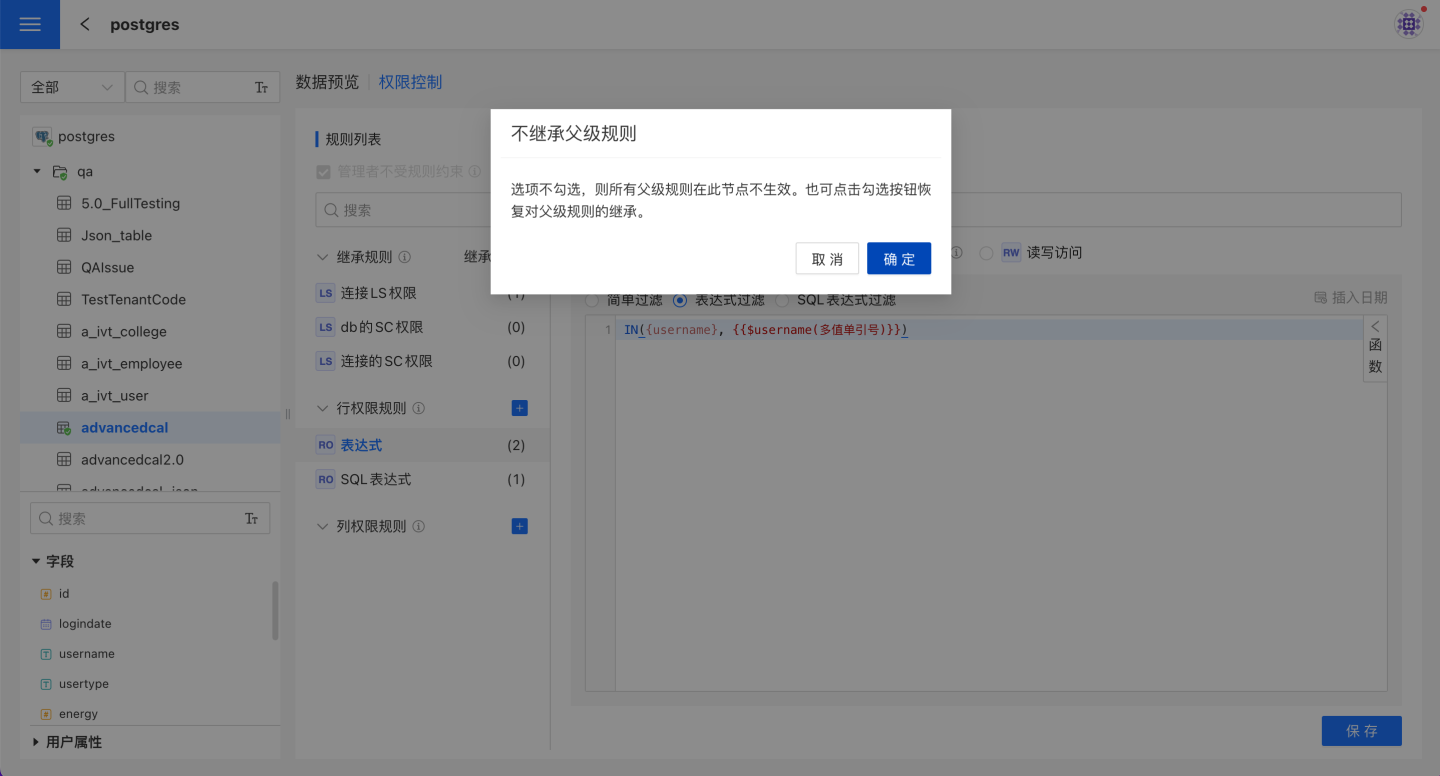Select the a_ivt_employee table
Screen dimensions: 1440x776
point(131,364)
